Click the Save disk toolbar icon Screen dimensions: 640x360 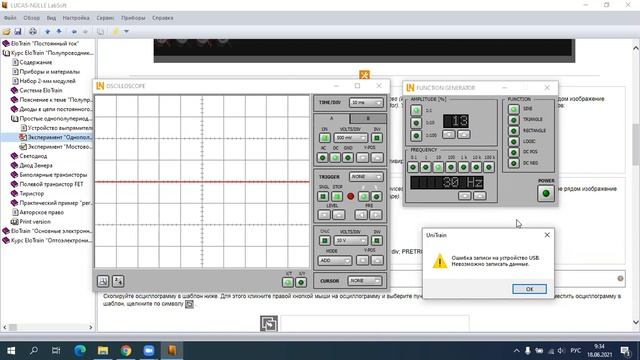[x=18, y=31]
